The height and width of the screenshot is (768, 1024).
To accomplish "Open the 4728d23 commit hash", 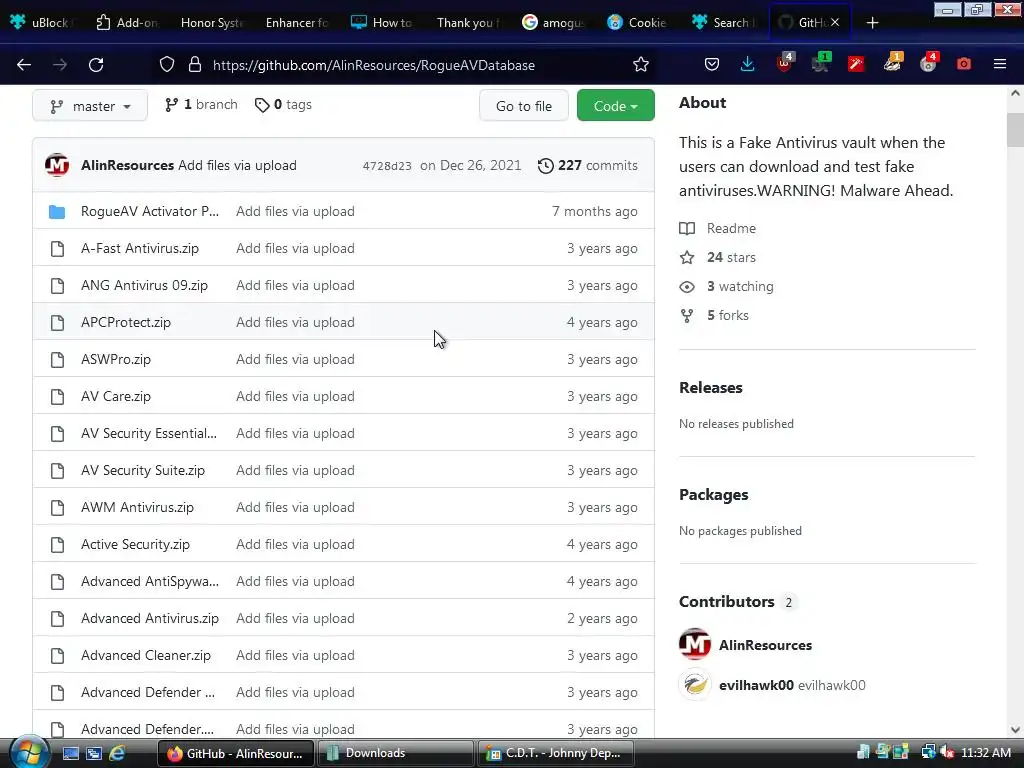I will [387, 166].
